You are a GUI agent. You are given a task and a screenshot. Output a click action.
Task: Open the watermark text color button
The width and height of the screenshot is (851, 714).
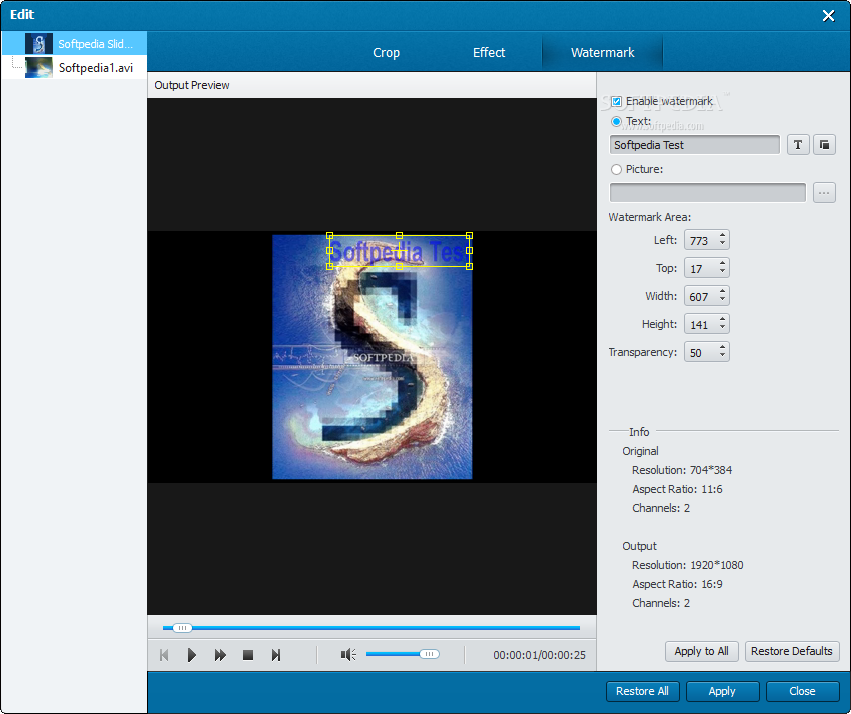pyautogui.click(x=824, y=145)
